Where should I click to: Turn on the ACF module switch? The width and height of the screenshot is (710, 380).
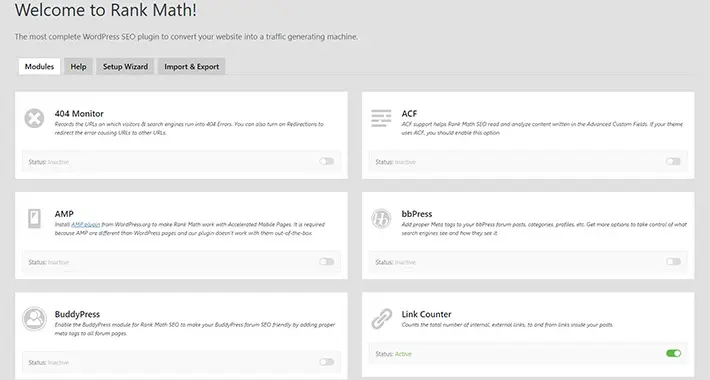673,161
